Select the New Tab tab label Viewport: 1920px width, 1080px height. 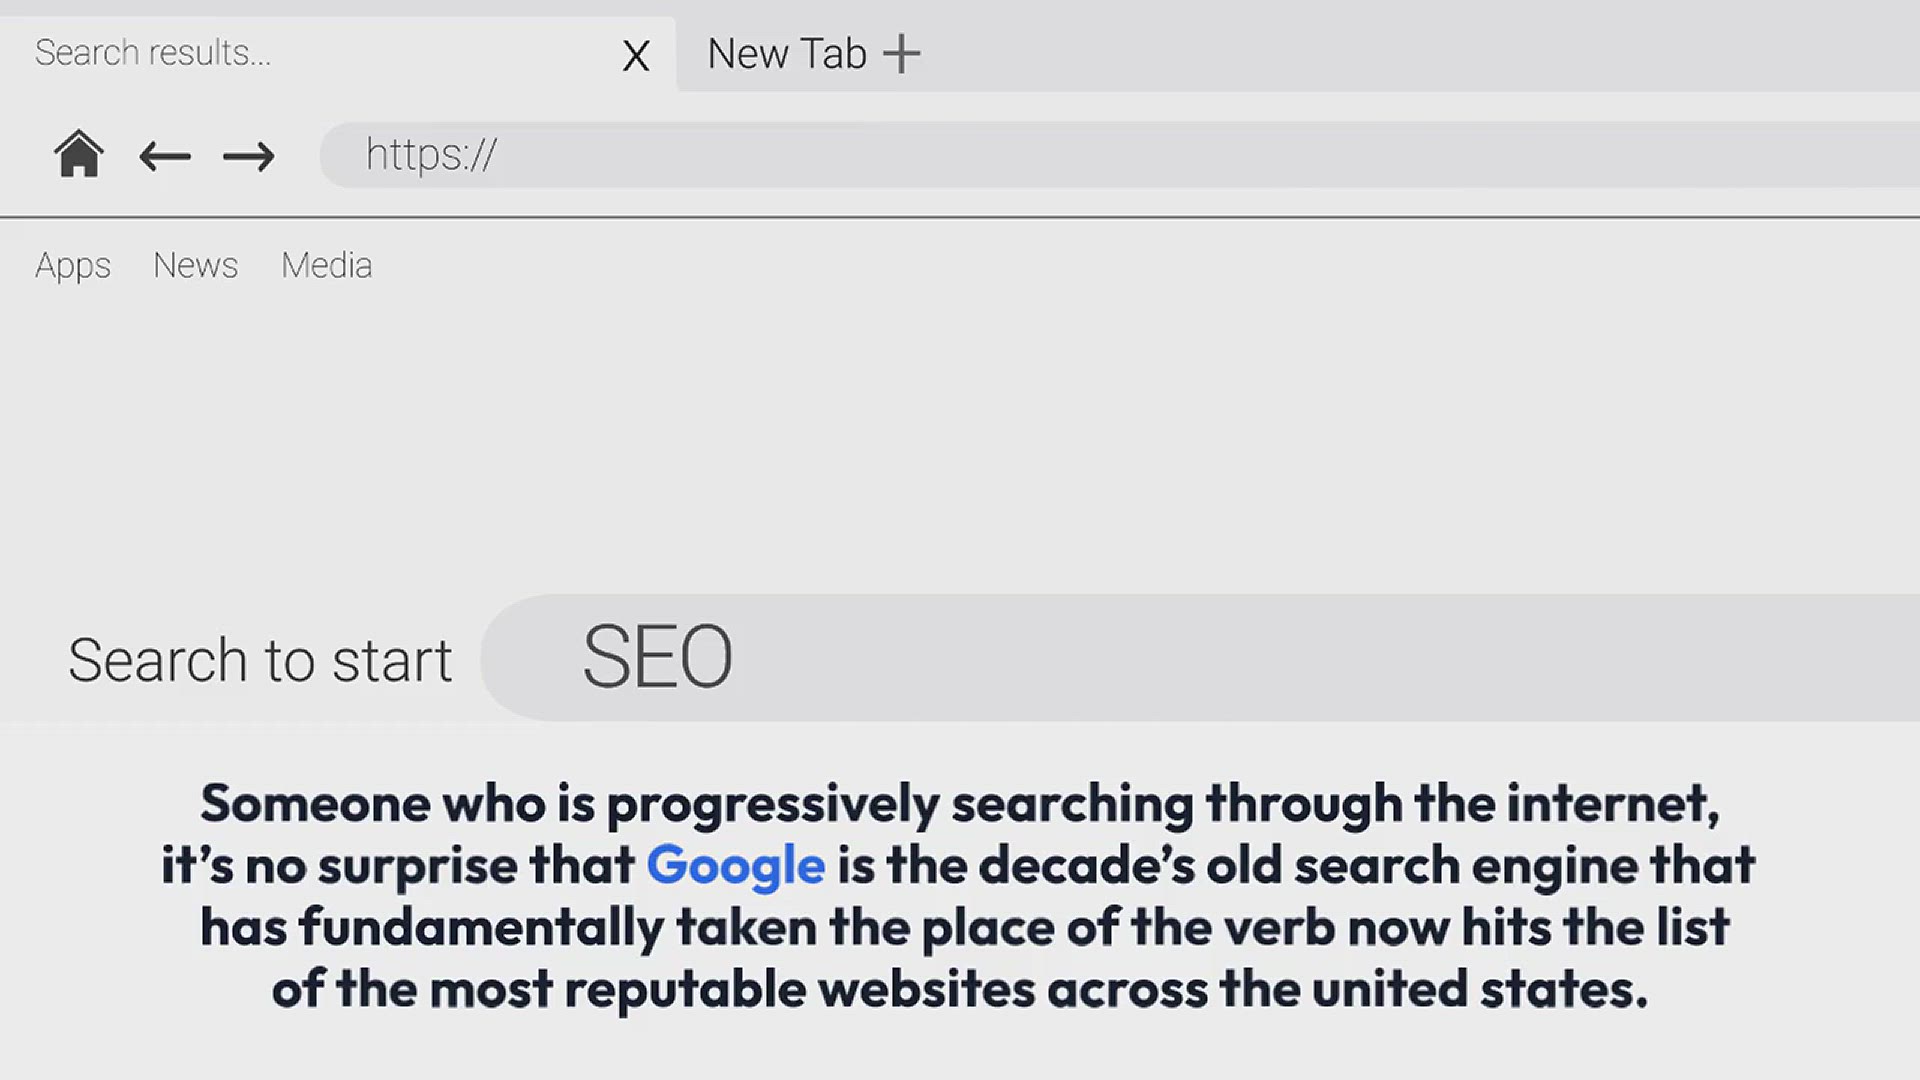click(x=786, y=54)
